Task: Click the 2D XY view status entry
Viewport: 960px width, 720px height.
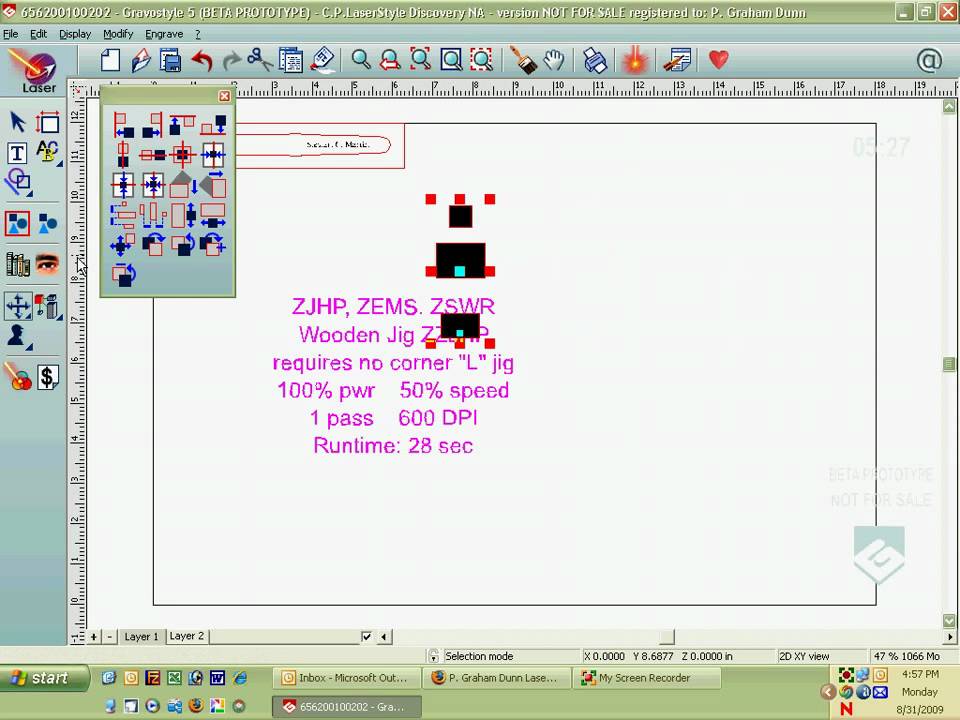Action: 804,656
